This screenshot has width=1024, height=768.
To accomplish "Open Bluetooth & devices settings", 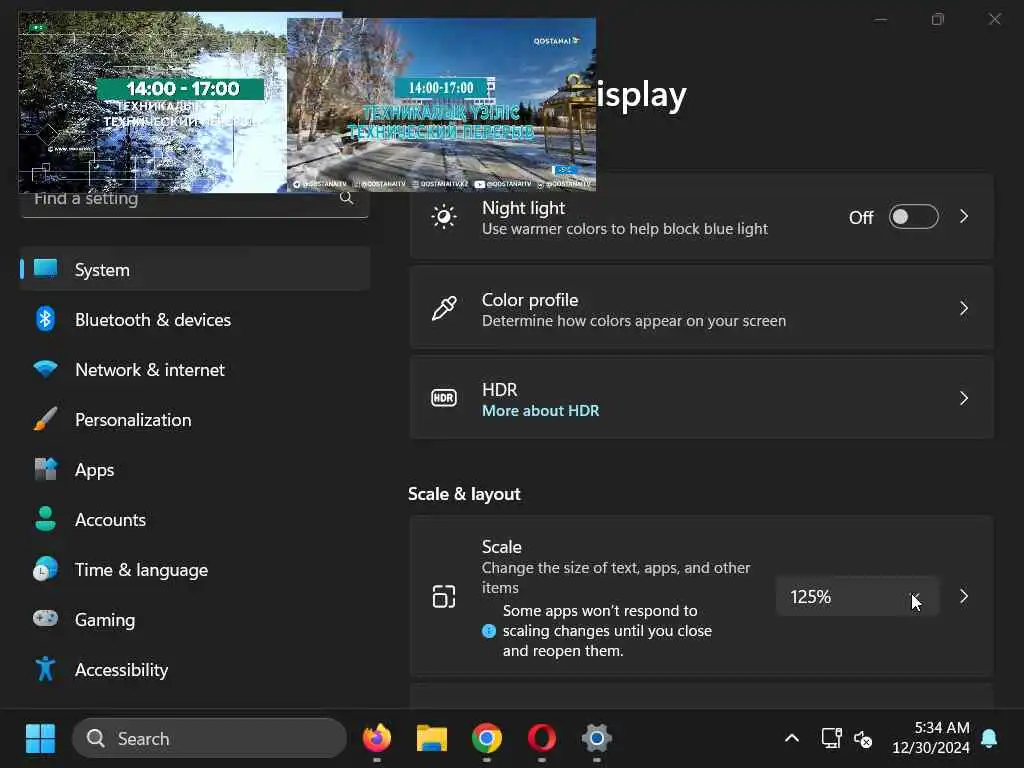I will tap(195, 319).
